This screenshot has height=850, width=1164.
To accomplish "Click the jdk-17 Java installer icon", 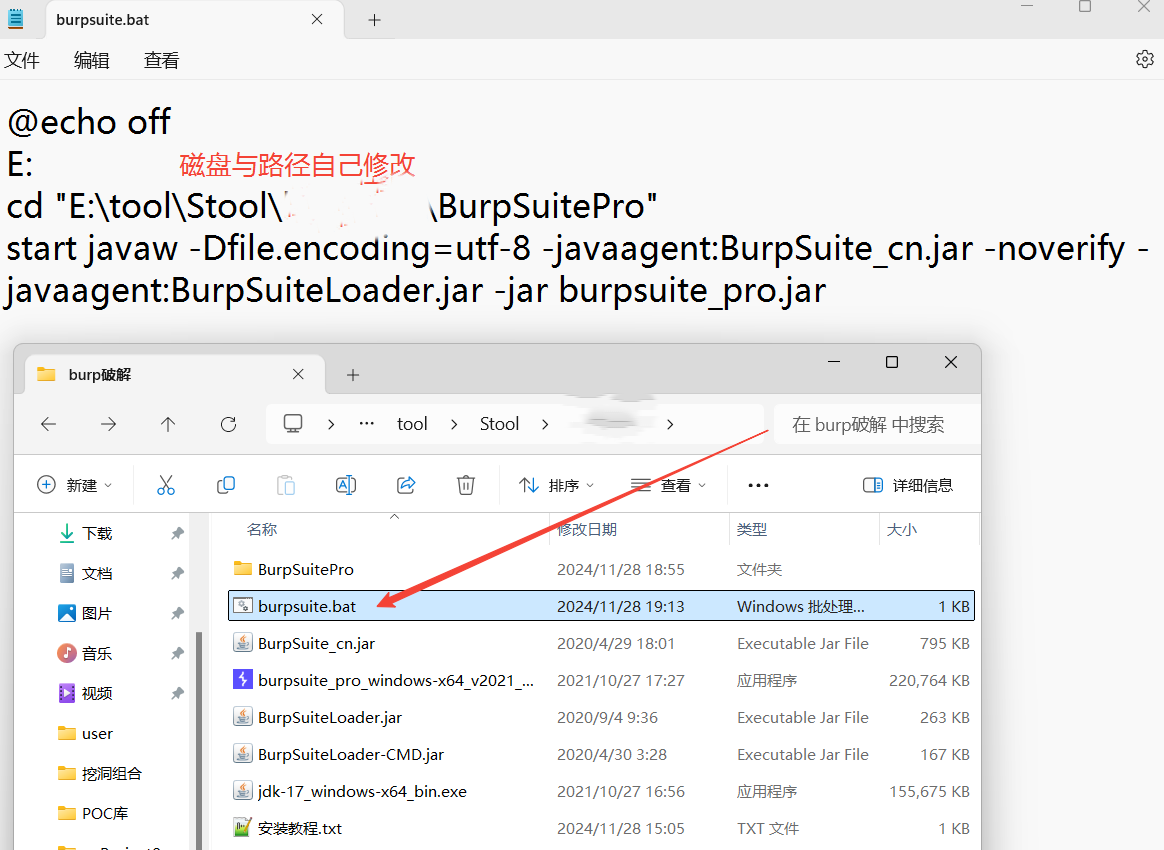I will [x=243, y=791].
